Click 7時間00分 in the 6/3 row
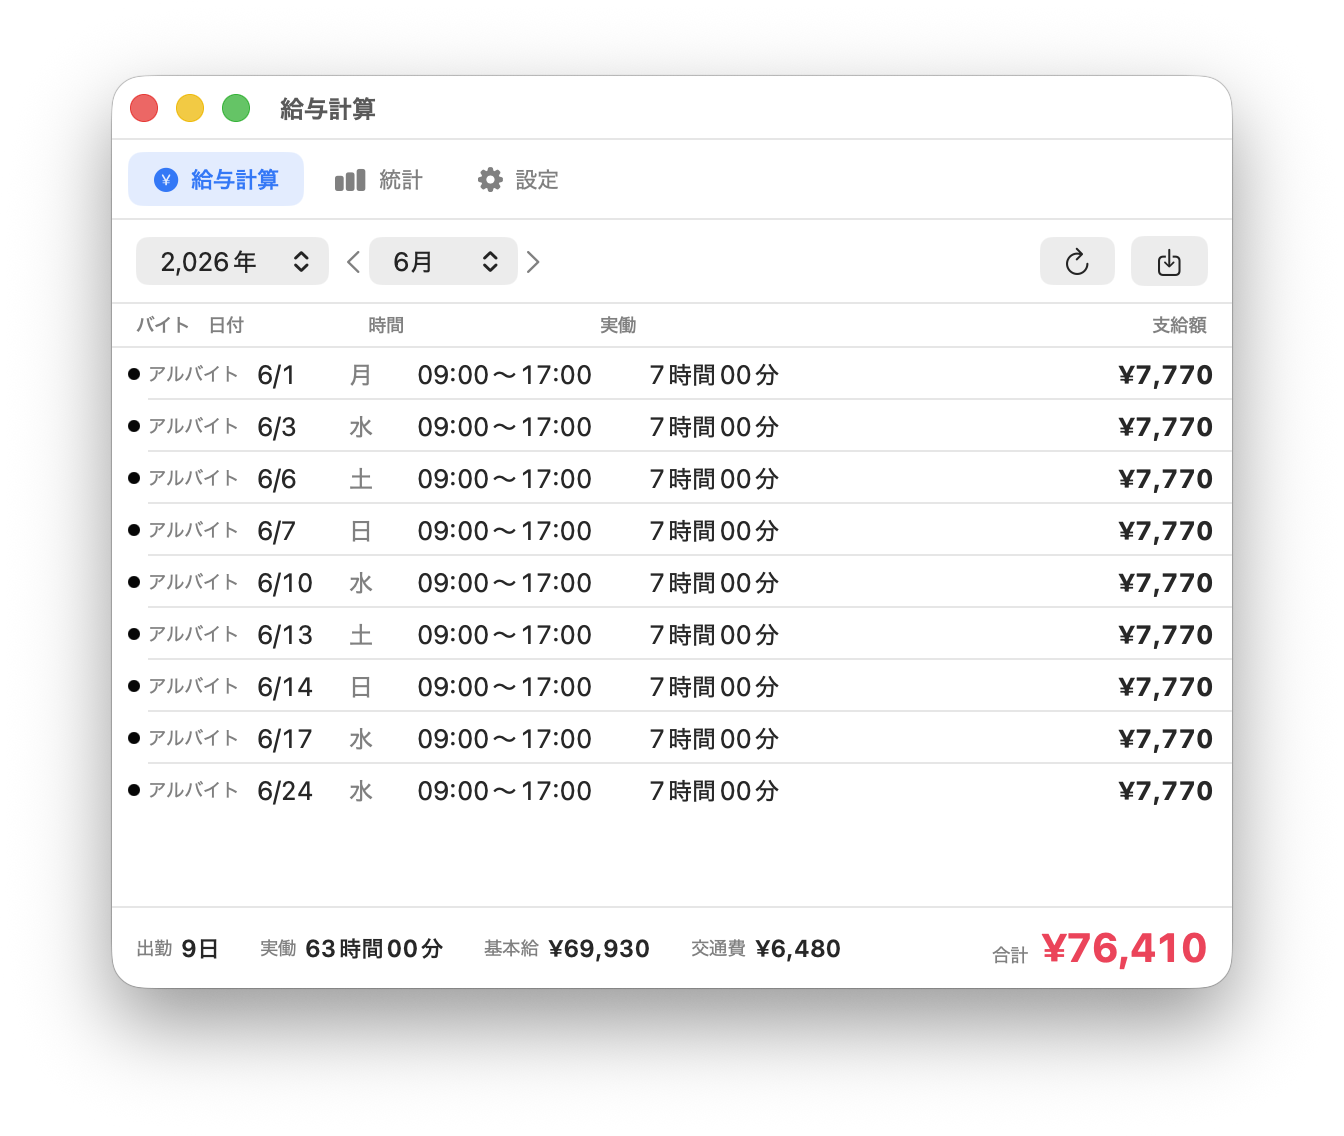 pos(714,427)
